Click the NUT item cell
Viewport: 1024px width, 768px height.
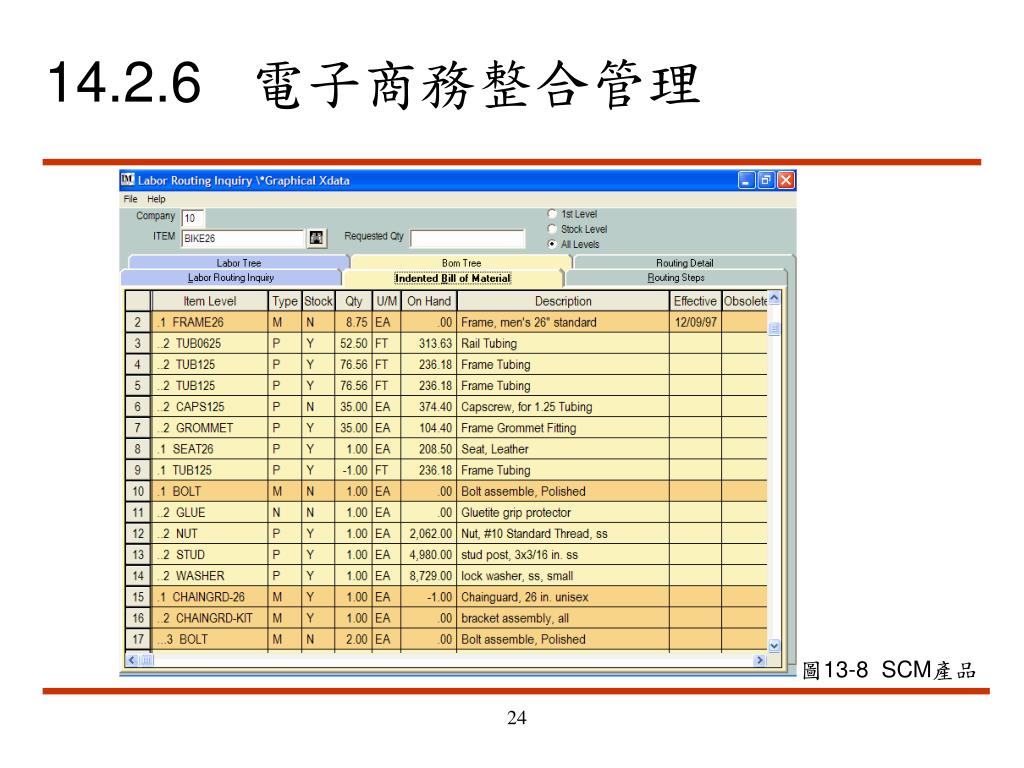tap(210, 534)
